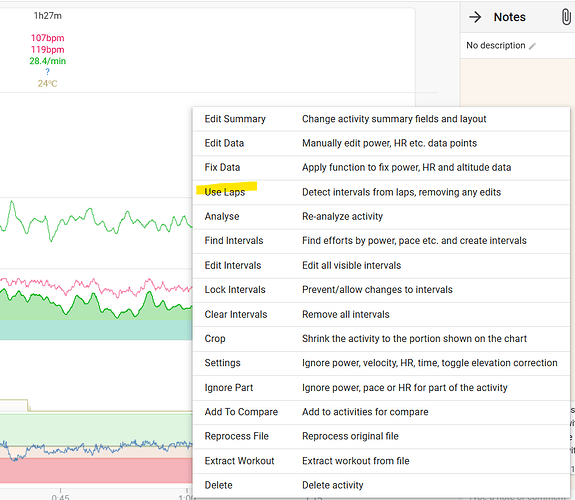The height and width of the screenshot is (500, 575).
Task: Run Analyse to re-analyze activity
Action: (x=381, y=216)
